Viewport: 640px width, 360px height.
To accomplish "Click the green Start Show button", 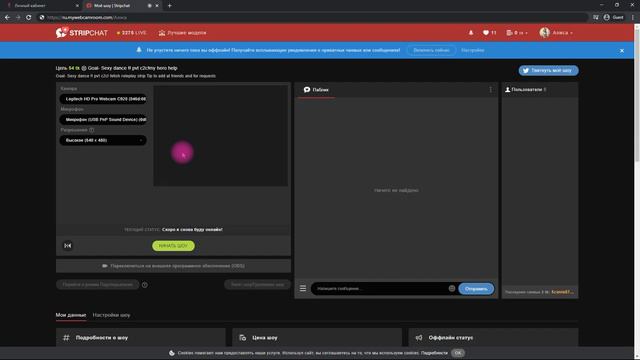I will pyautogui.click(x=173, y=246).
